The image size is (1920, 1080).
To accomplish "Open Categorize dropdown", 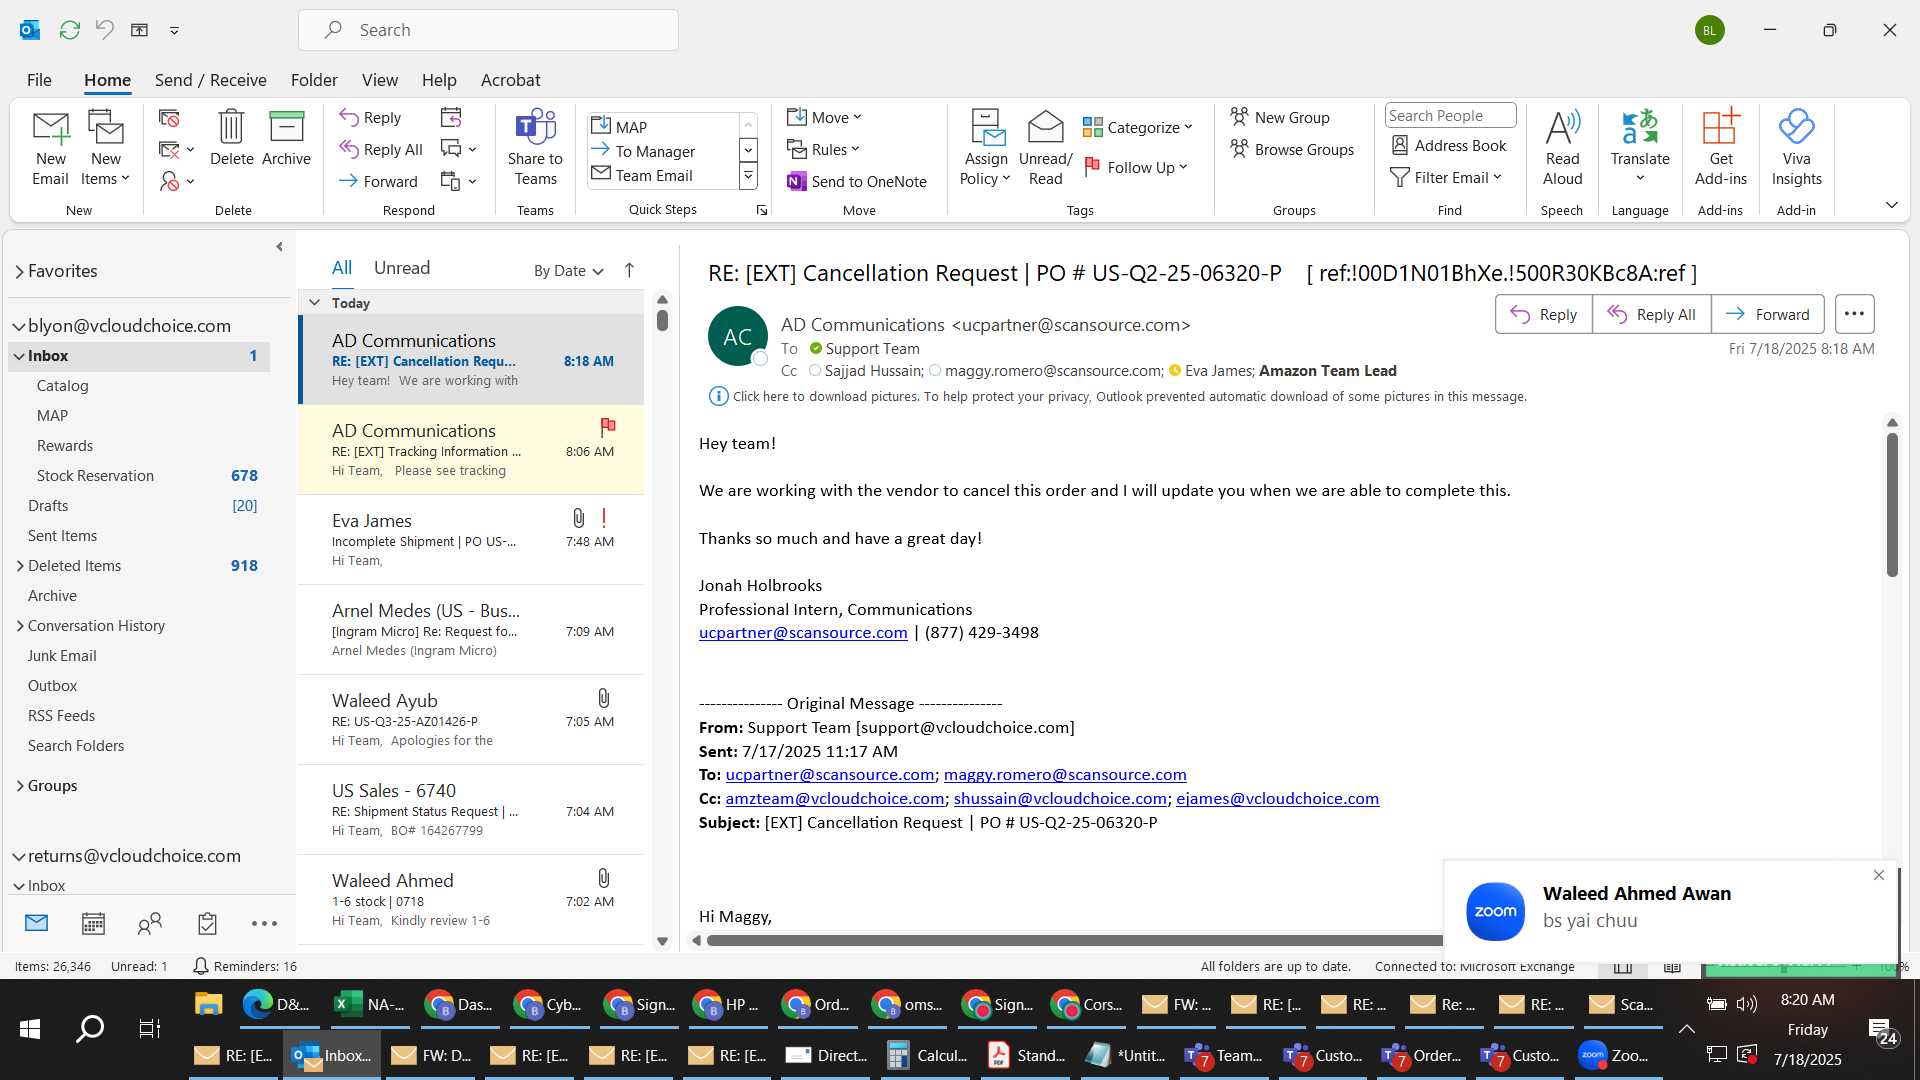I will (1138, 127).
